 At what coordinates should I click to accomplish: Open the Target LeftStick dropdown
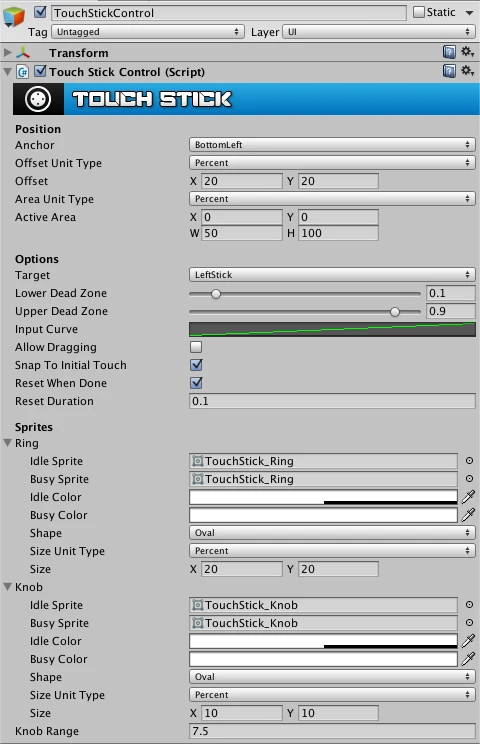tap(332, 275)
